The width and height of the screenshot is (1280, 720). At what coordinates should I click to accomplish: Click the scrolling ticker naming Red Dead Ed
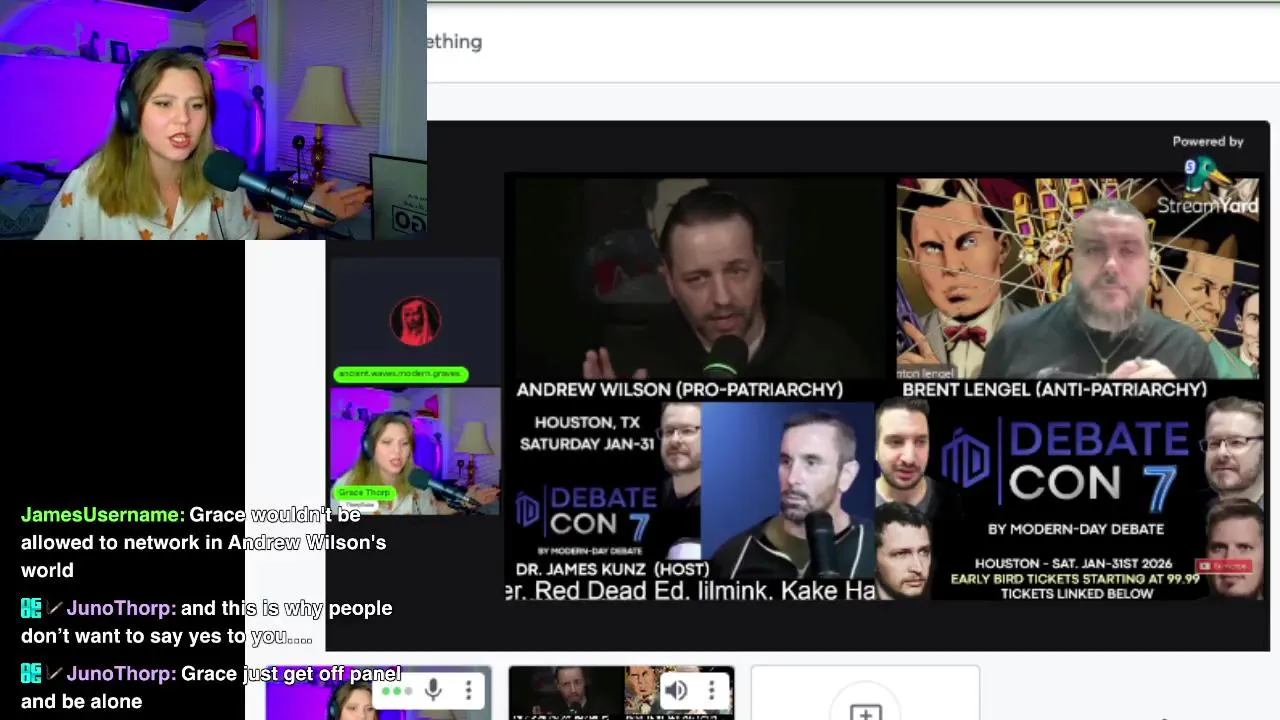point(690,591)
